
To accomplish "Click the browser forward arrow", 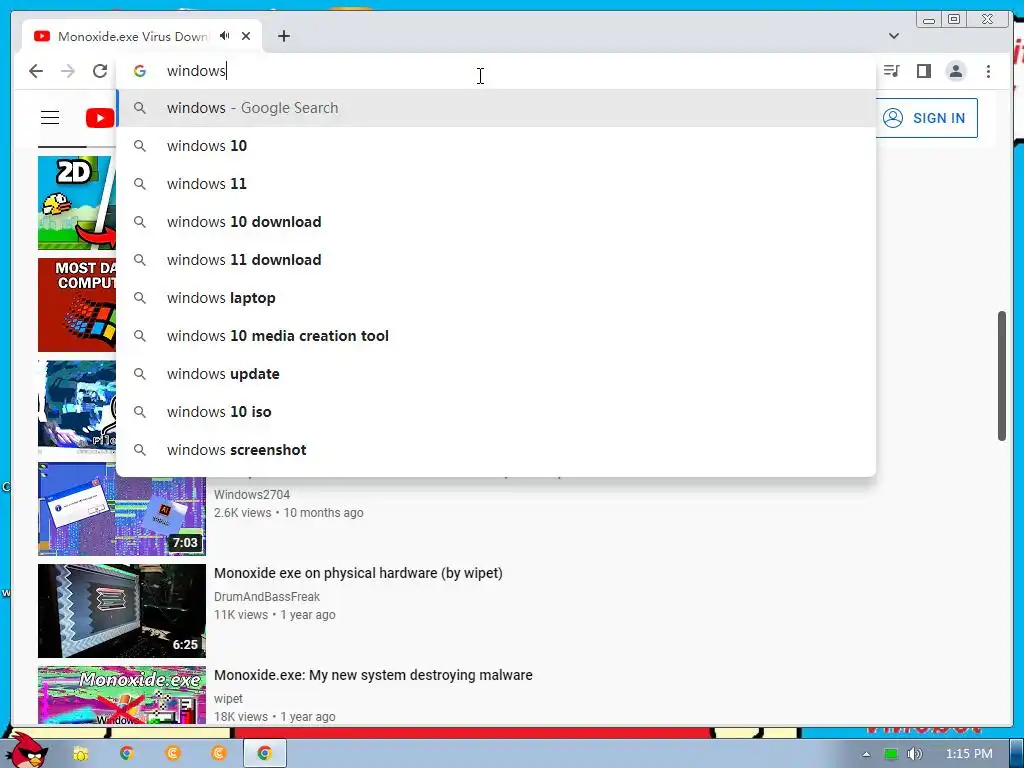I will coord(68,71).
